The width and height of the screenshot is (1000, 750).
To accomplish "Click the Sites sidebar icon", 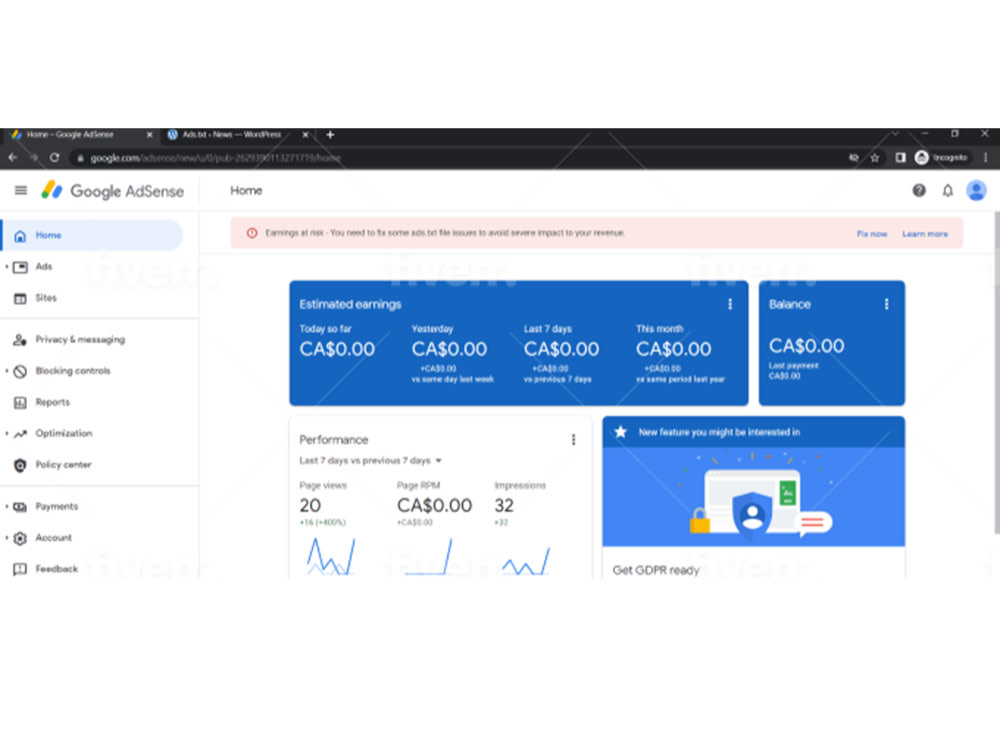I will click(20, 298).
